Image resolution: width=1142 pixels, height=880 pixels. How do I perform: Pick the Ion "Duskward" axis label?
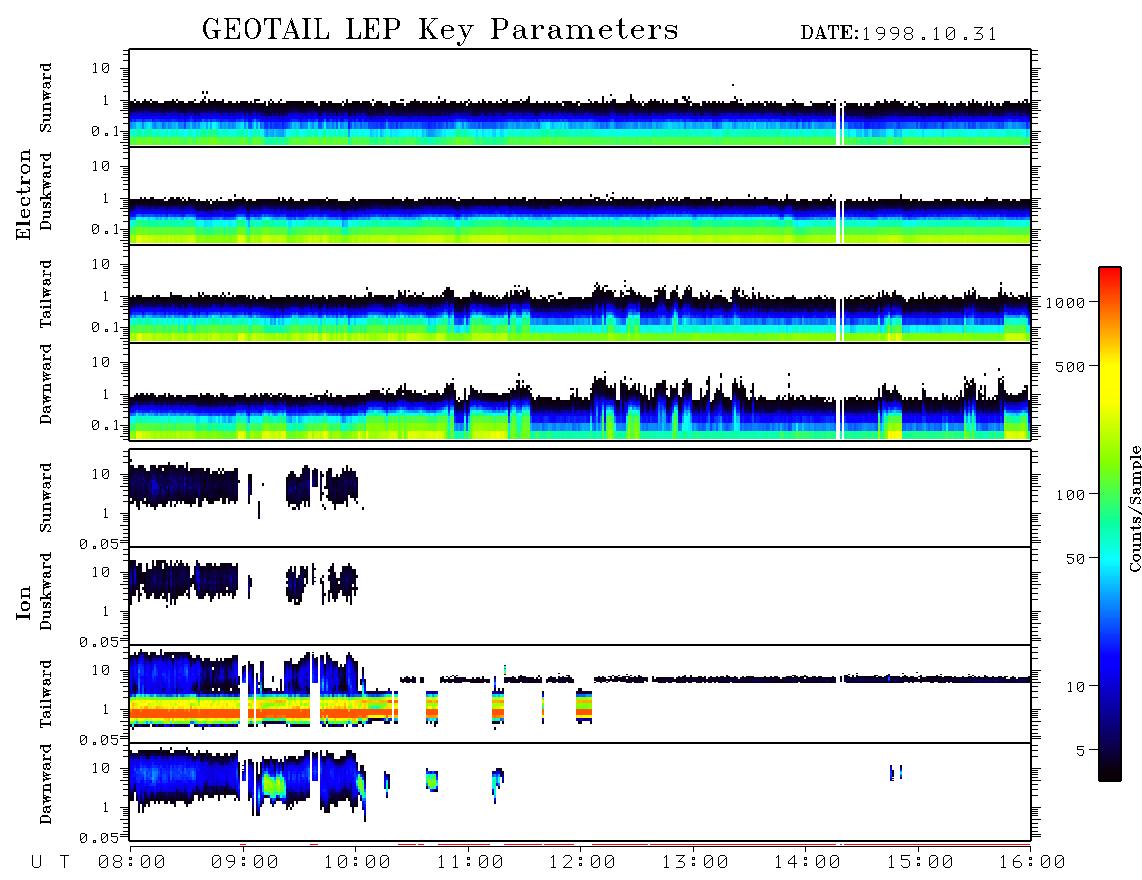coord(46,591)
